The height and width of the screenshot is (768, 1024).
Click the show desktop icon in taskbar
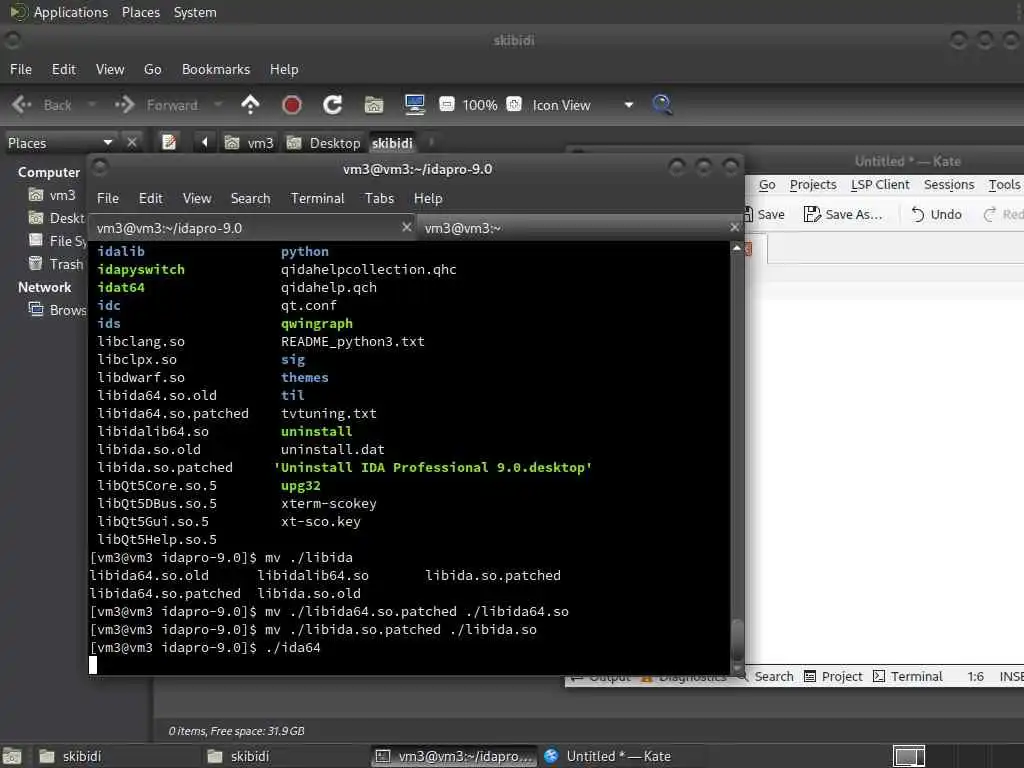point(12,756)
